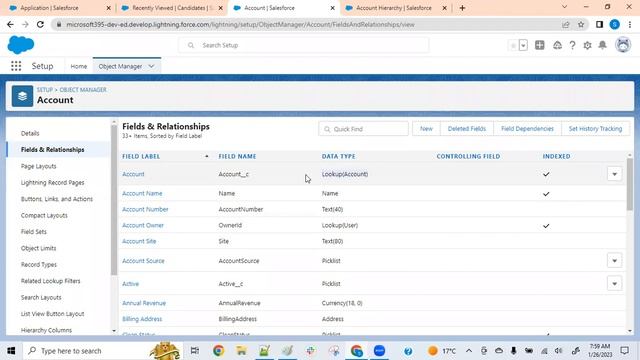Sort by the Field Label column arrow

pos(207,156)
